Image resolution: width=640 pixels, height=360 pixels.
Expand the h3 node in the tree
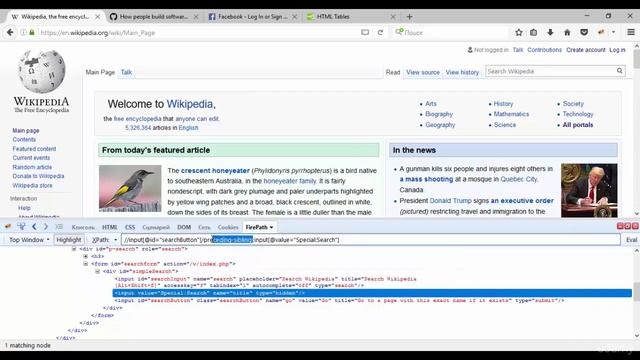(86, 256)
